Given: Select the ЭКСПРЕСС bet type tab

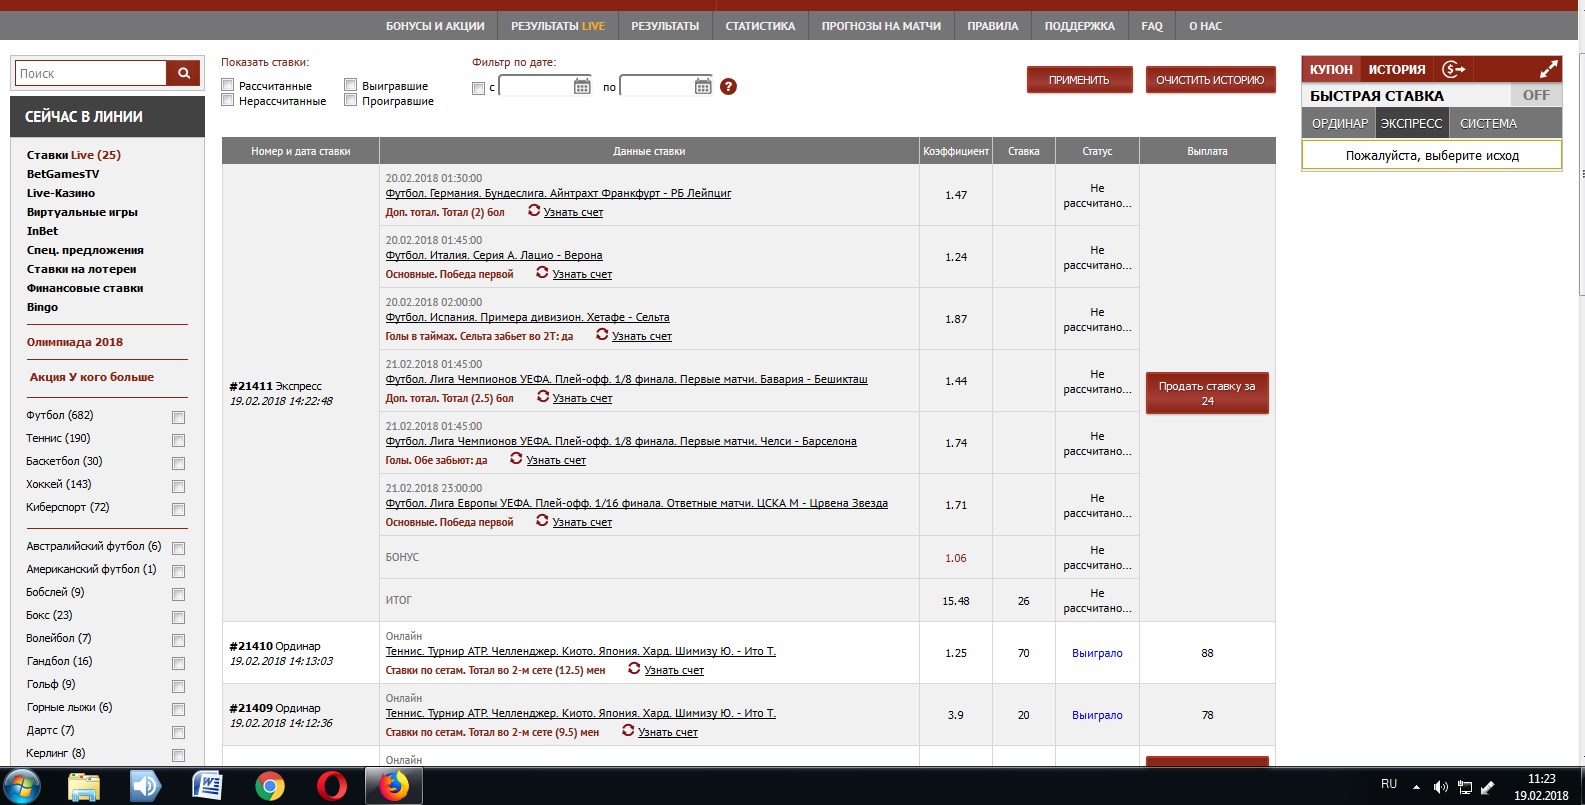Looking at the screenshot, I should tap(1411, 123).
